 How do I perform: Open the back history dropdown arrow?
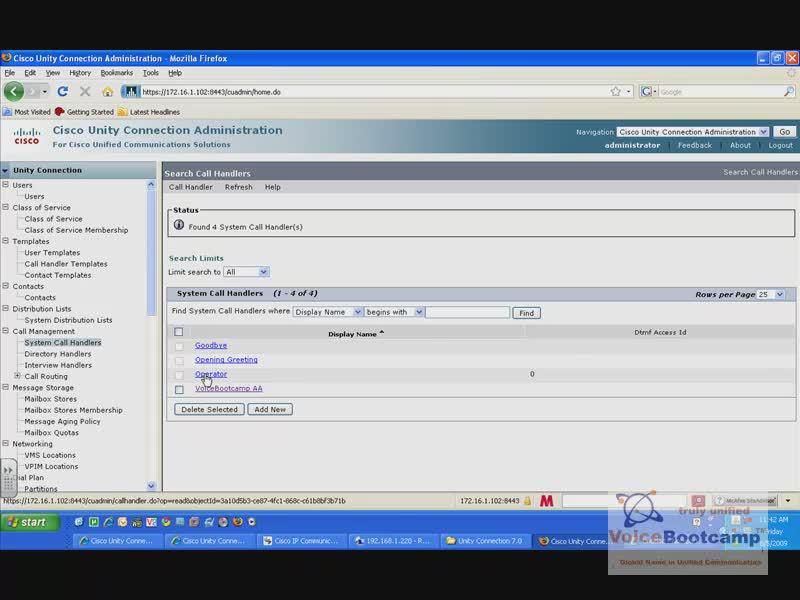[45, 92]
